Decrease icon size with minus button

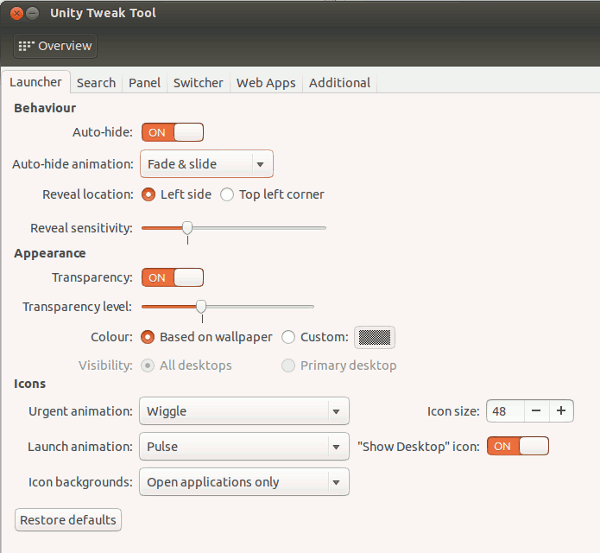[536, 411]
